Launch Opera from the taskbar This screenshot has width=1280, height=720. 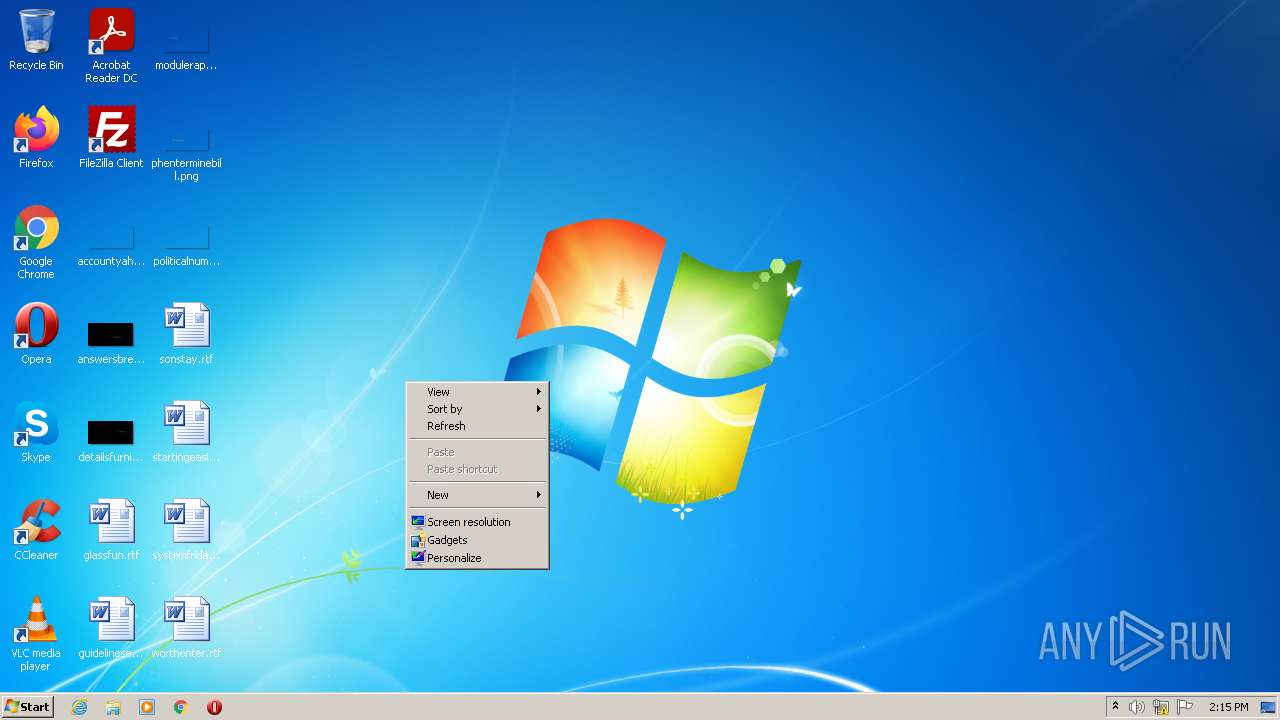(214, 707)
